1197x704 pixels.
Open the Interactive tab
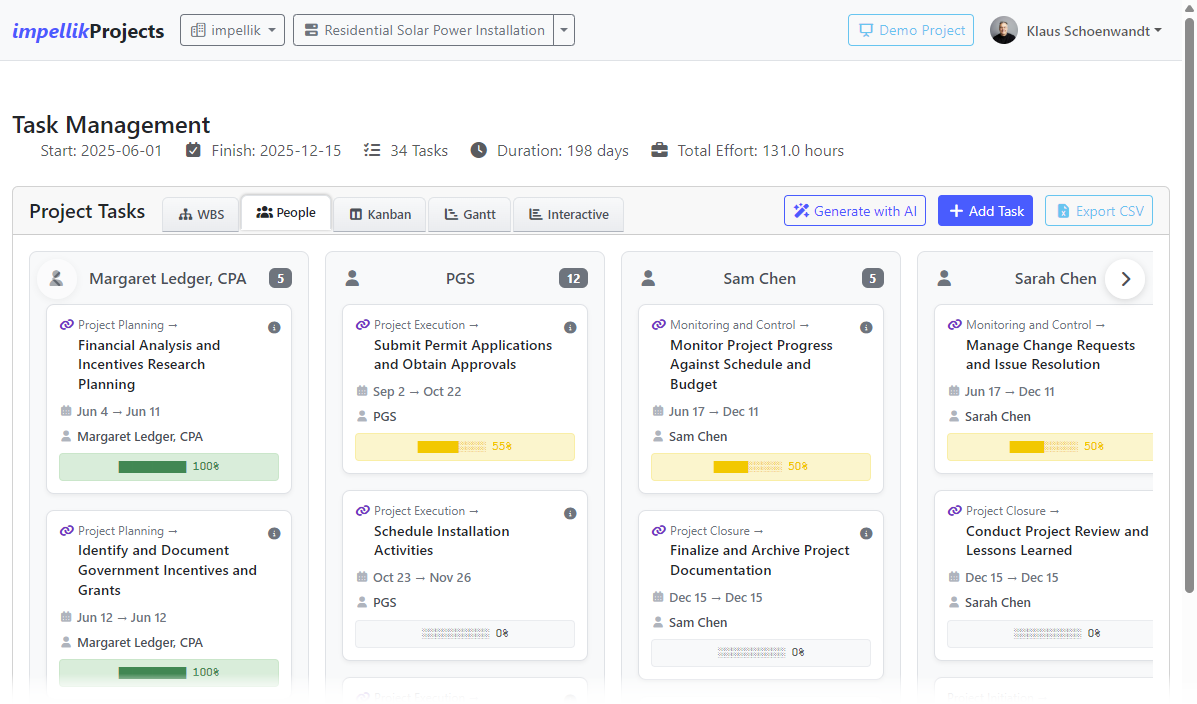coord(569,215)
